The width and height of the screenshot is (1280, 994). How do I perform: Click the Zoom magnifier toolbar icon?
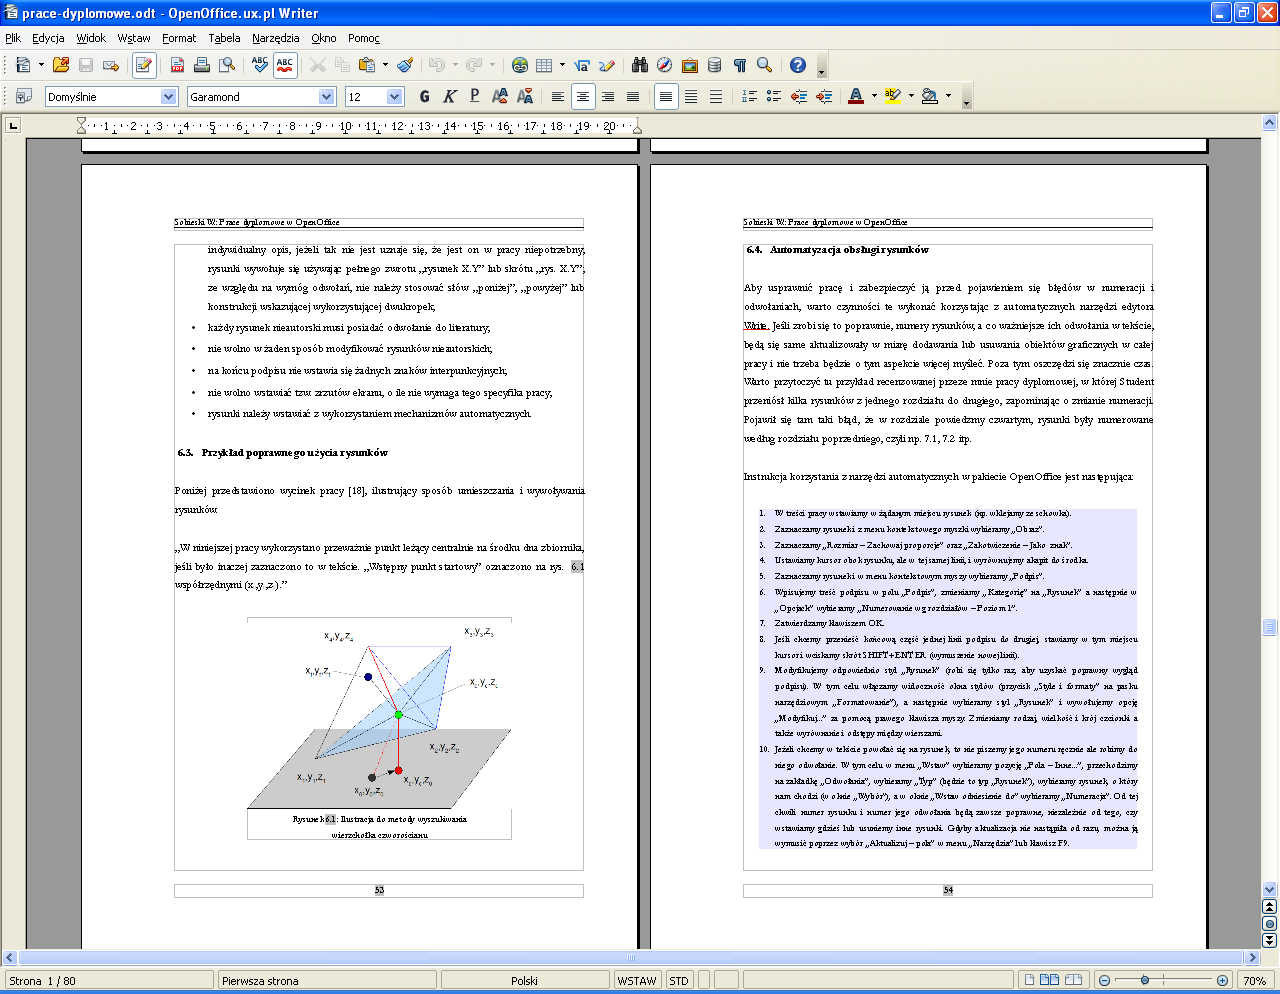click(765, 65)
